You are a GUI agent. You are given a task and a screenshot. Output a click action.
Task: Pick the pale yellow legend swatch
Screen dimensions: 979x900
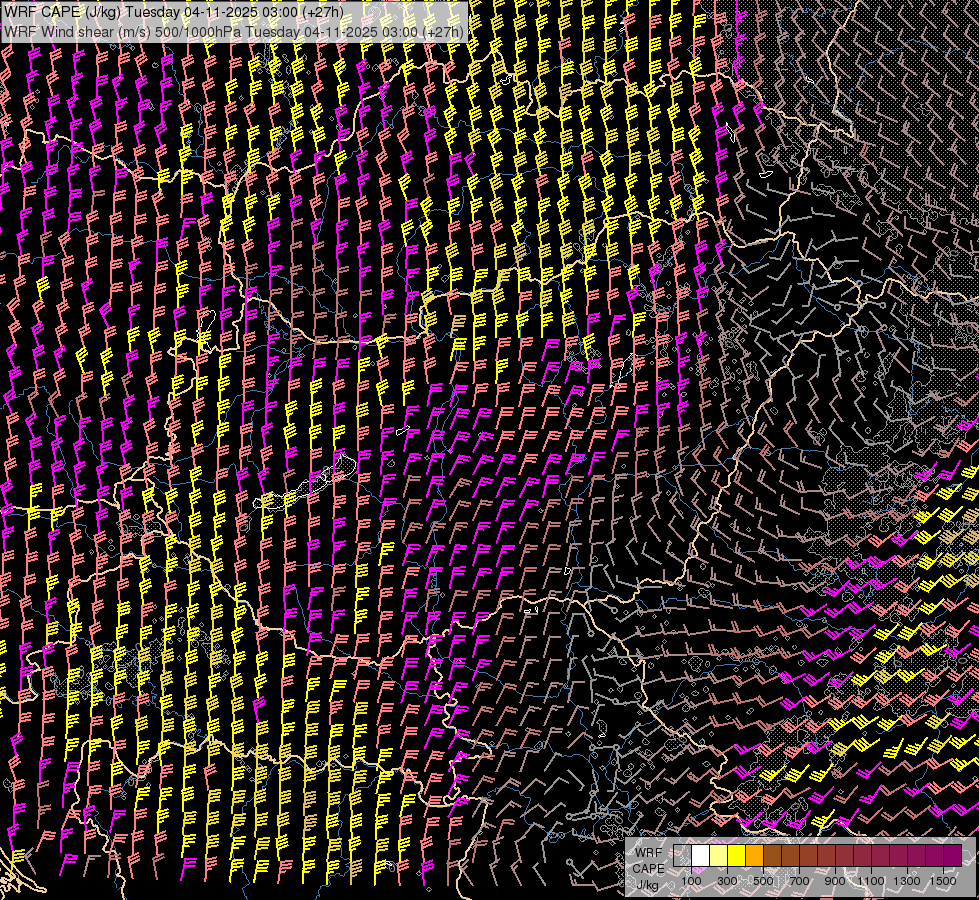click(x=718, y=855)
